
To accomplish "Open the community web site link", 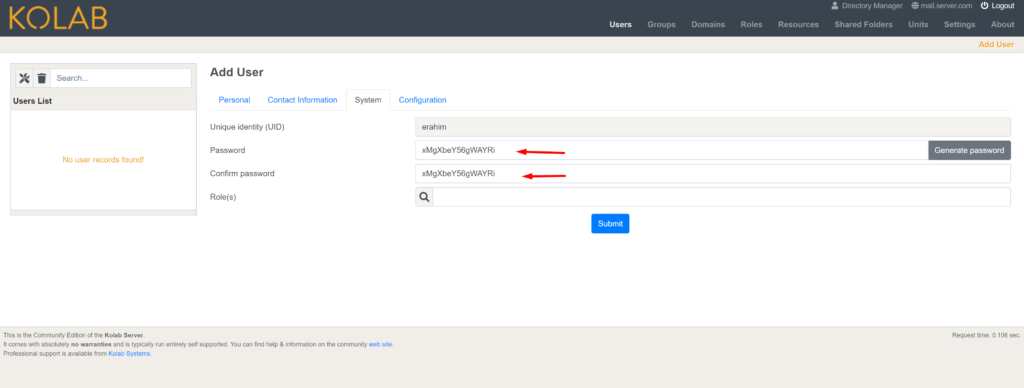I will pyautogui.click(x=380, y=344).
